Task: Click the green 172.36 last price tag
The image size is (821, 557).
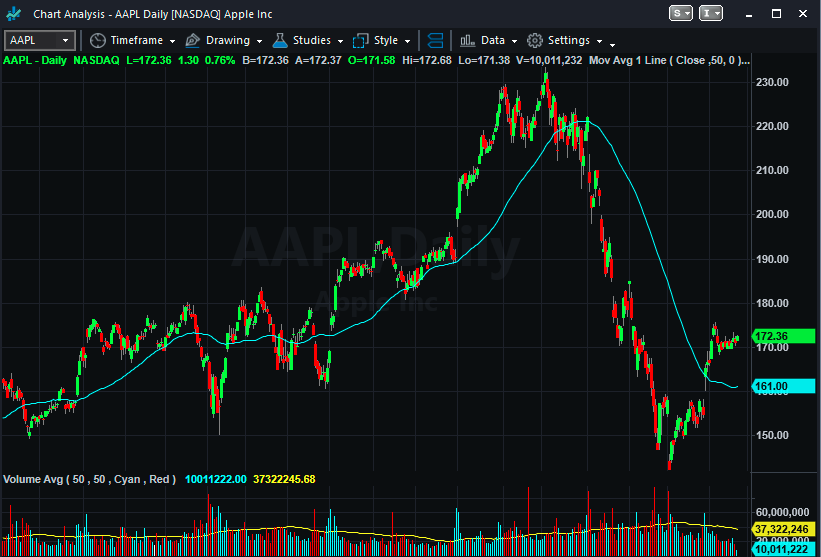Action: point(784,336)
